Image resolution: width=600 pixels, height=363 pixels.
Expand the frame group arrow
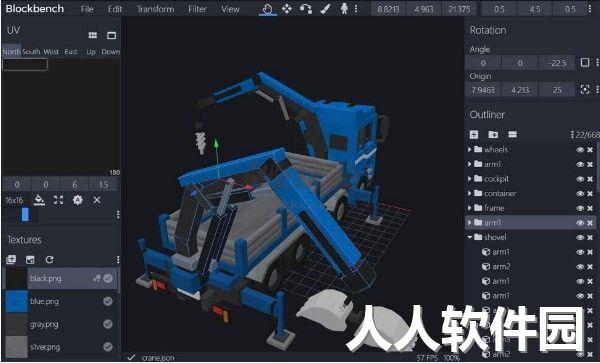tap(470, 208)
